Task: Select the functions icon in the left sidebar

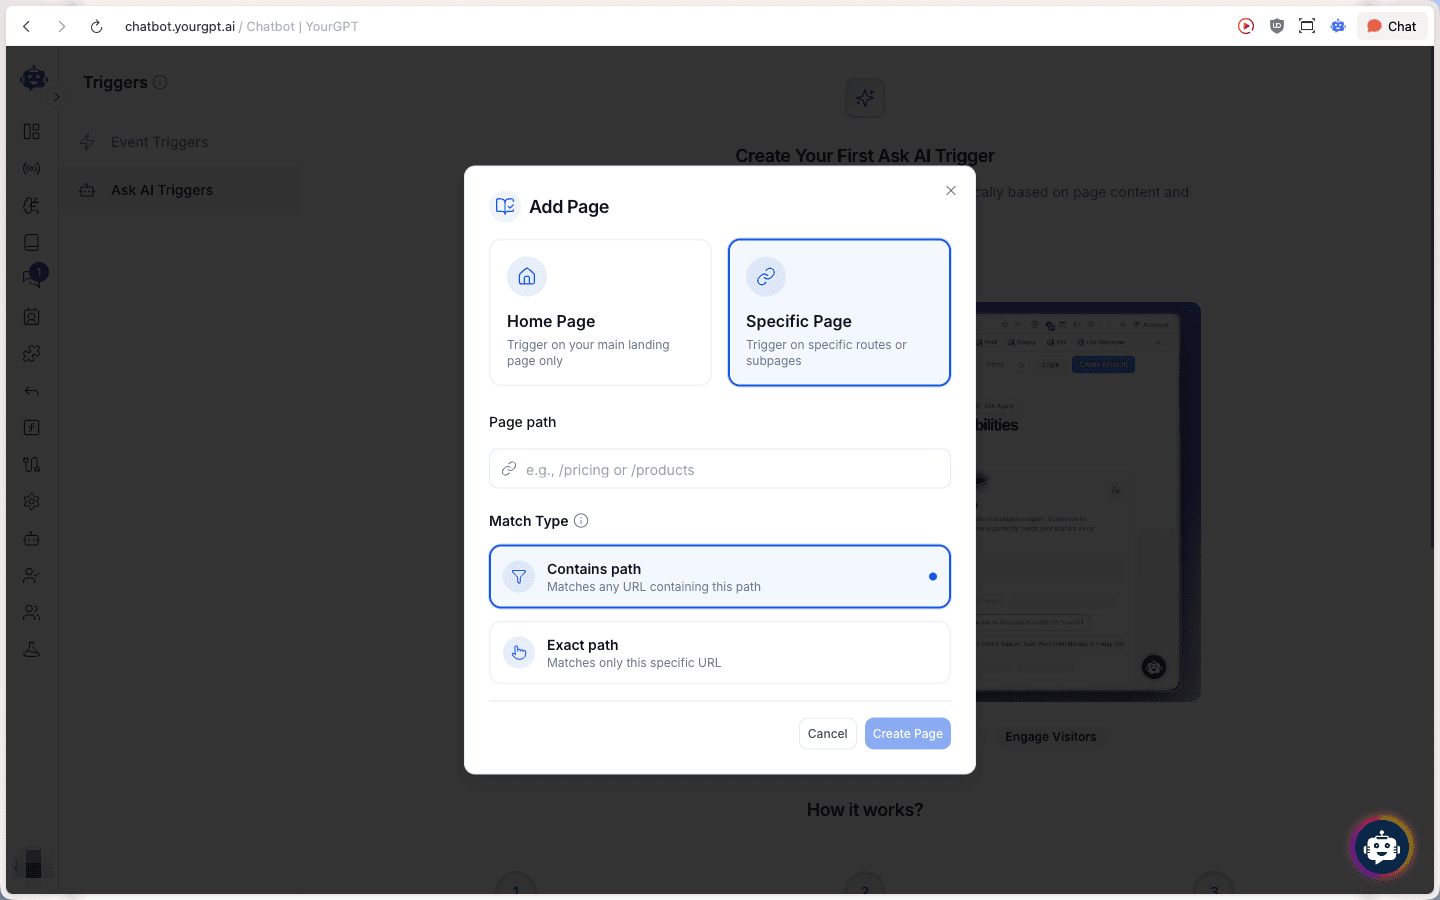Action: pyautogui.click(x=31, y=427)
